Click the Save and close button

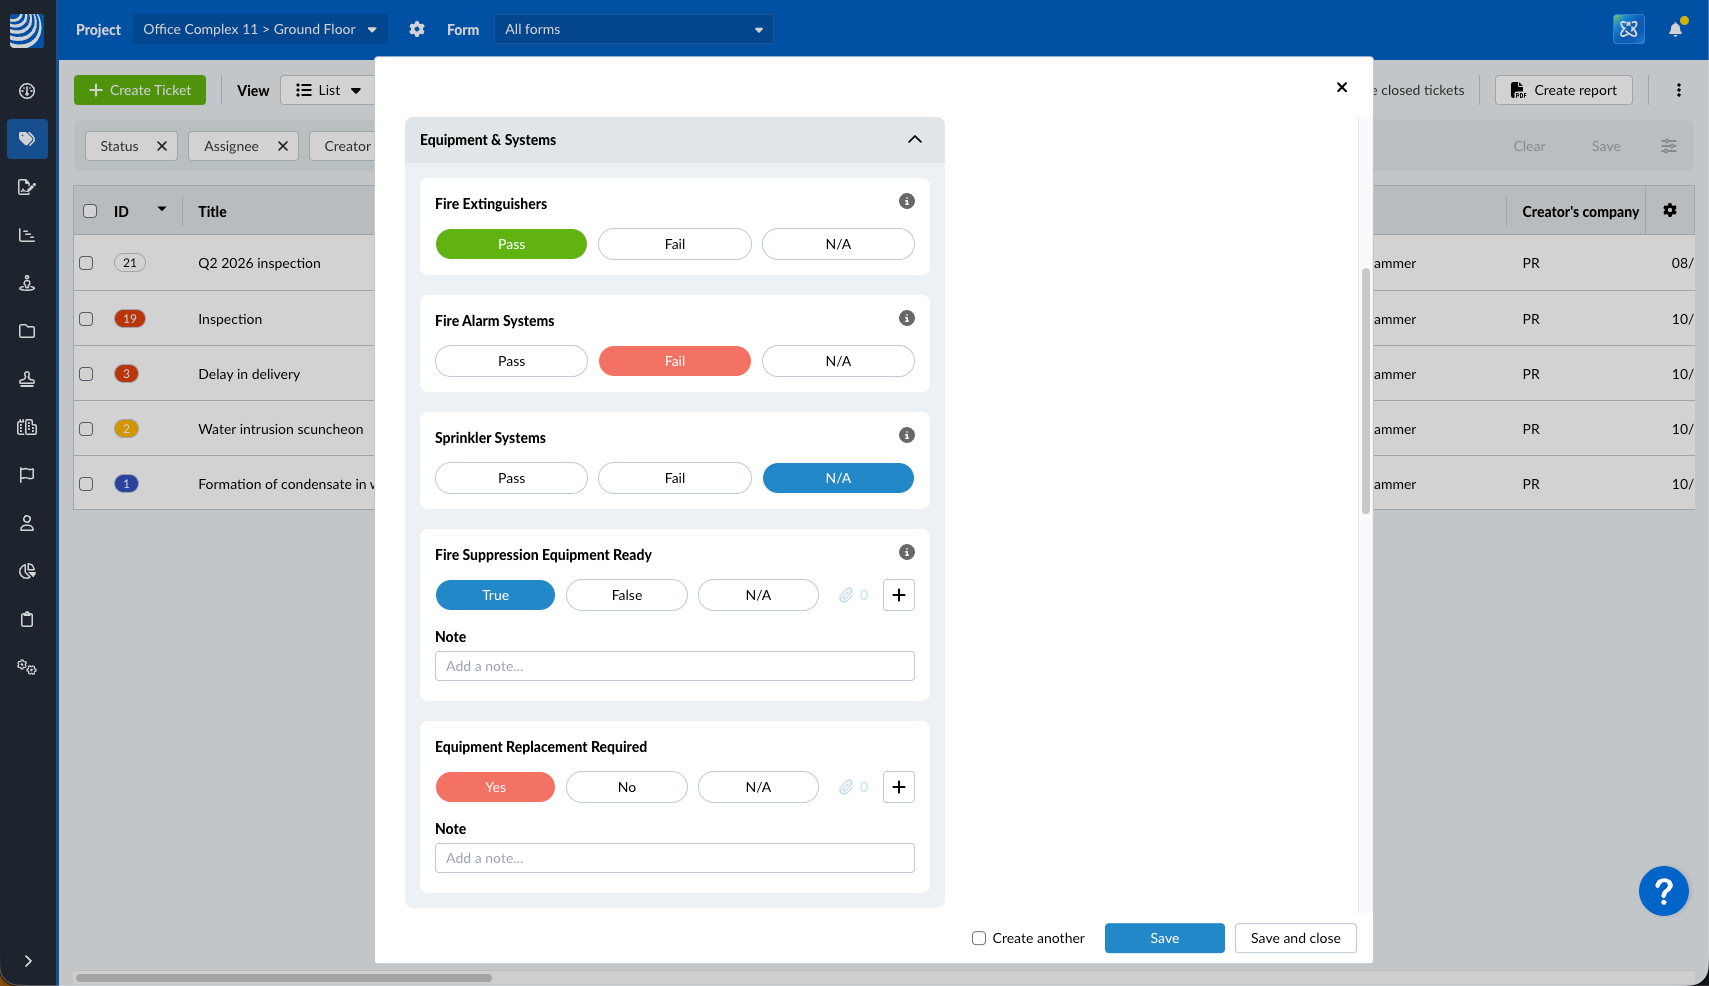[x=1295, y=938]
